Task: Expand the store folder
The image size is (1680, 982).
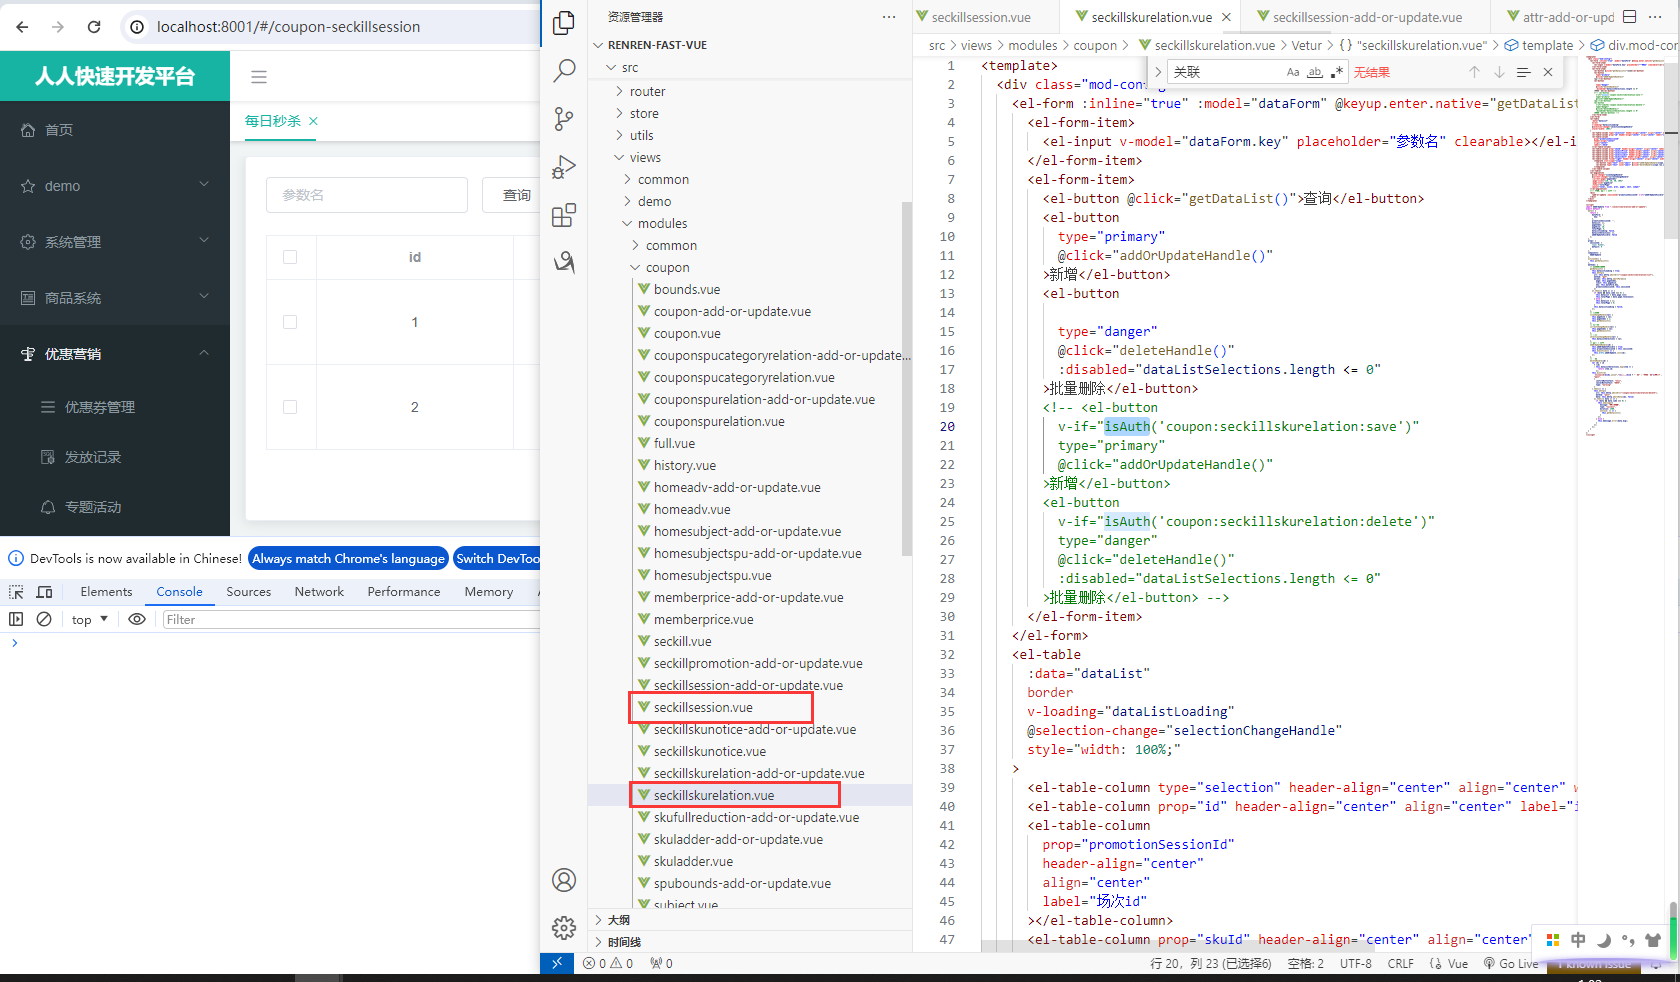Action: point(644,113)
